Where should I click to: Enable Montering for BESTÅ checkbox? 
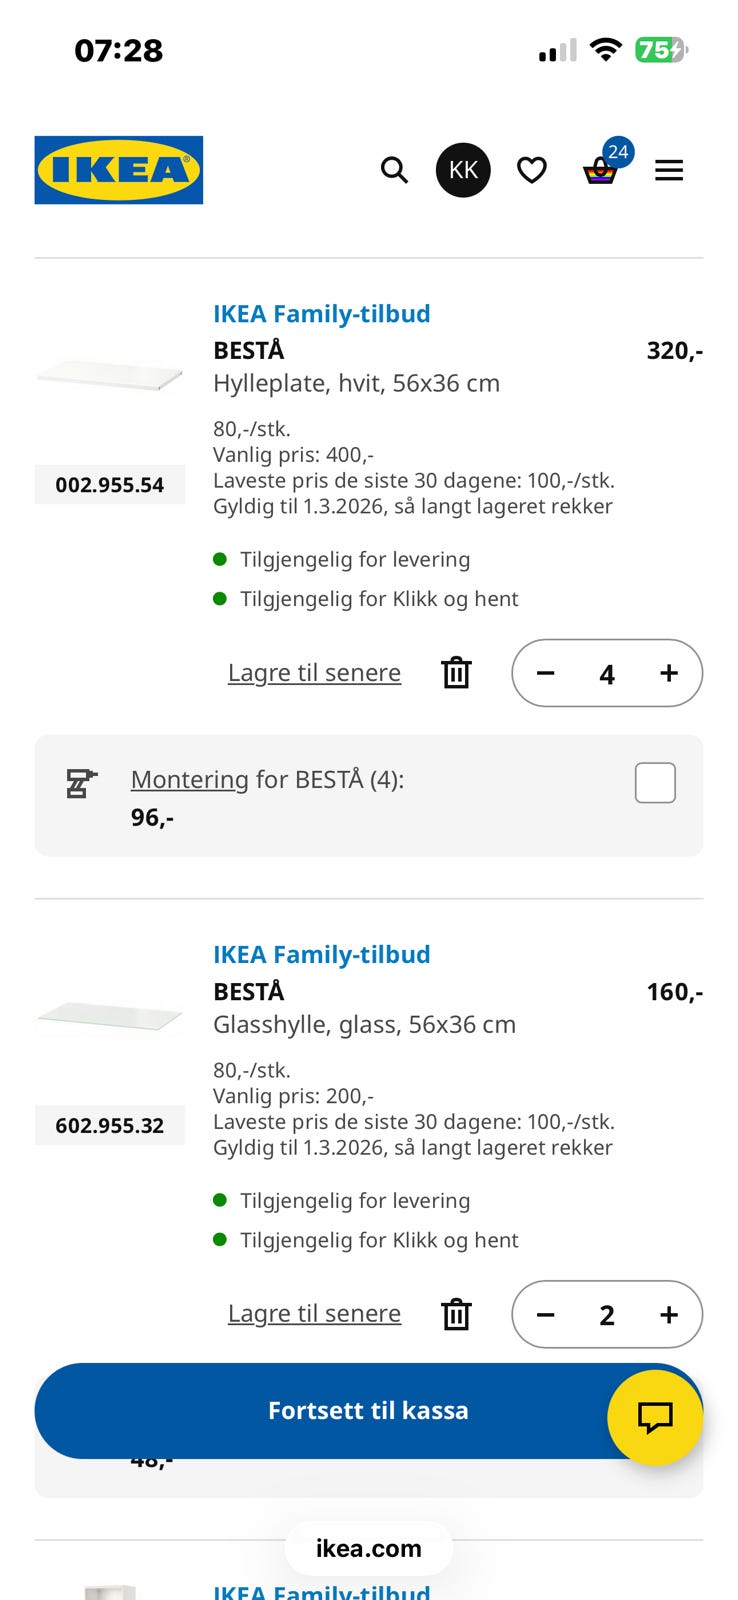click(x=655, y=783)
